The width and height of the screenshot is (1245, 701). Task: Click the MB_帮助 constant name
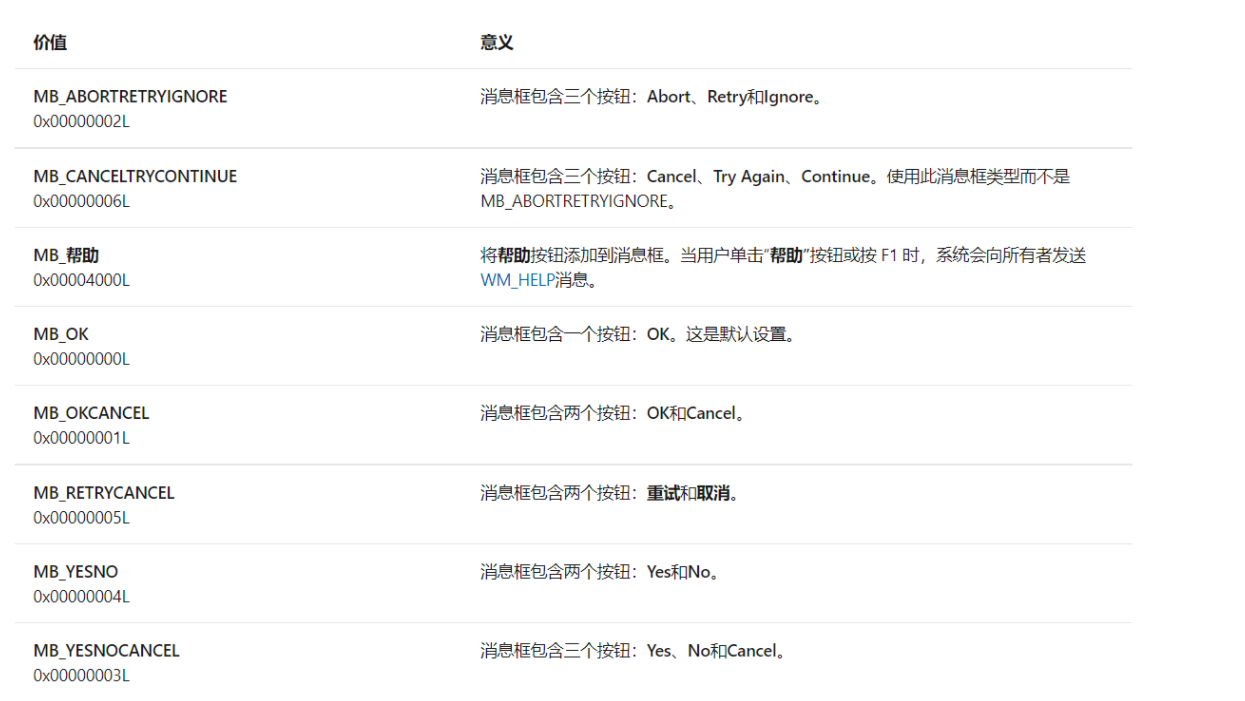pyautogui.click(x=66, y=255)
